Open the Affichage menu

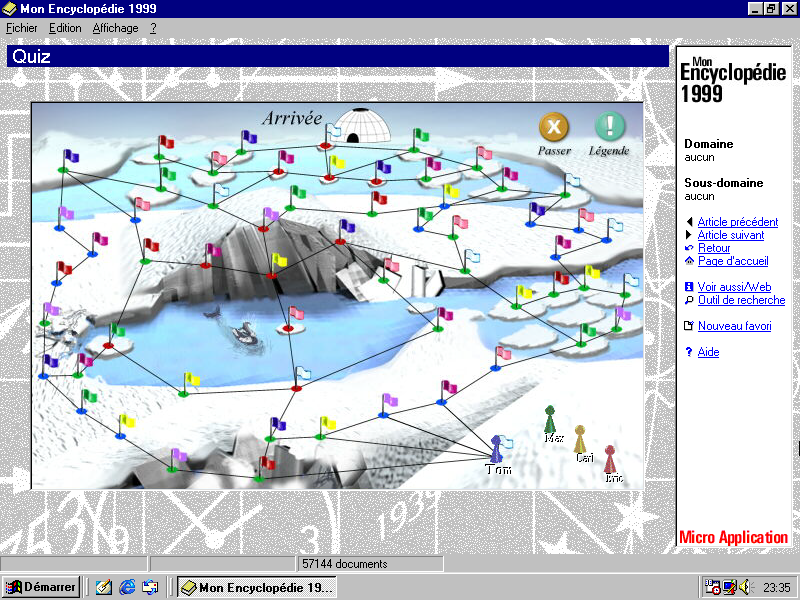pyautogui.click(x=115, y=28)
